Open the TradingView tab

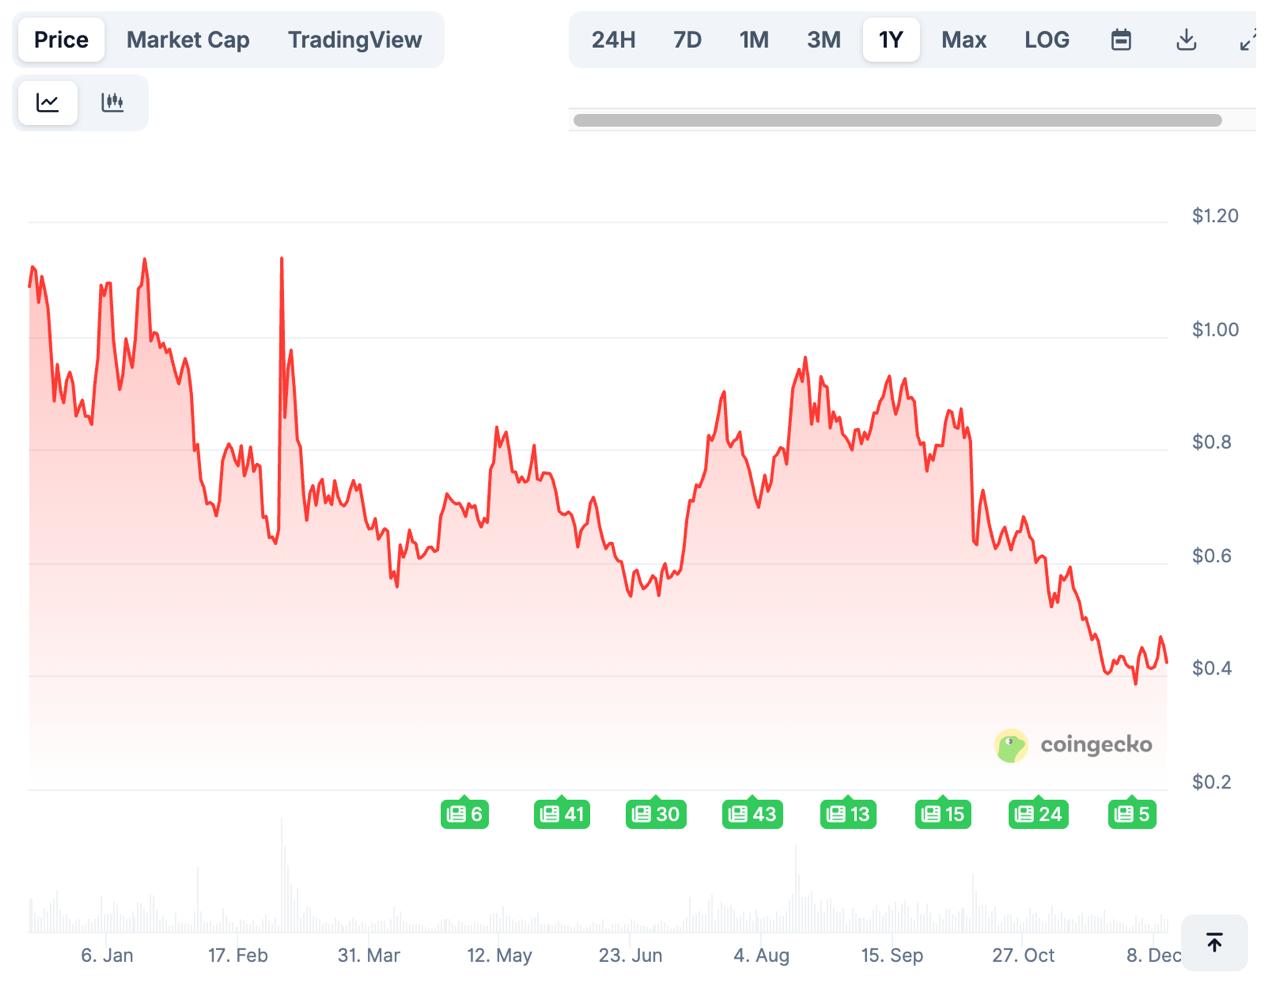pos(355,40)
